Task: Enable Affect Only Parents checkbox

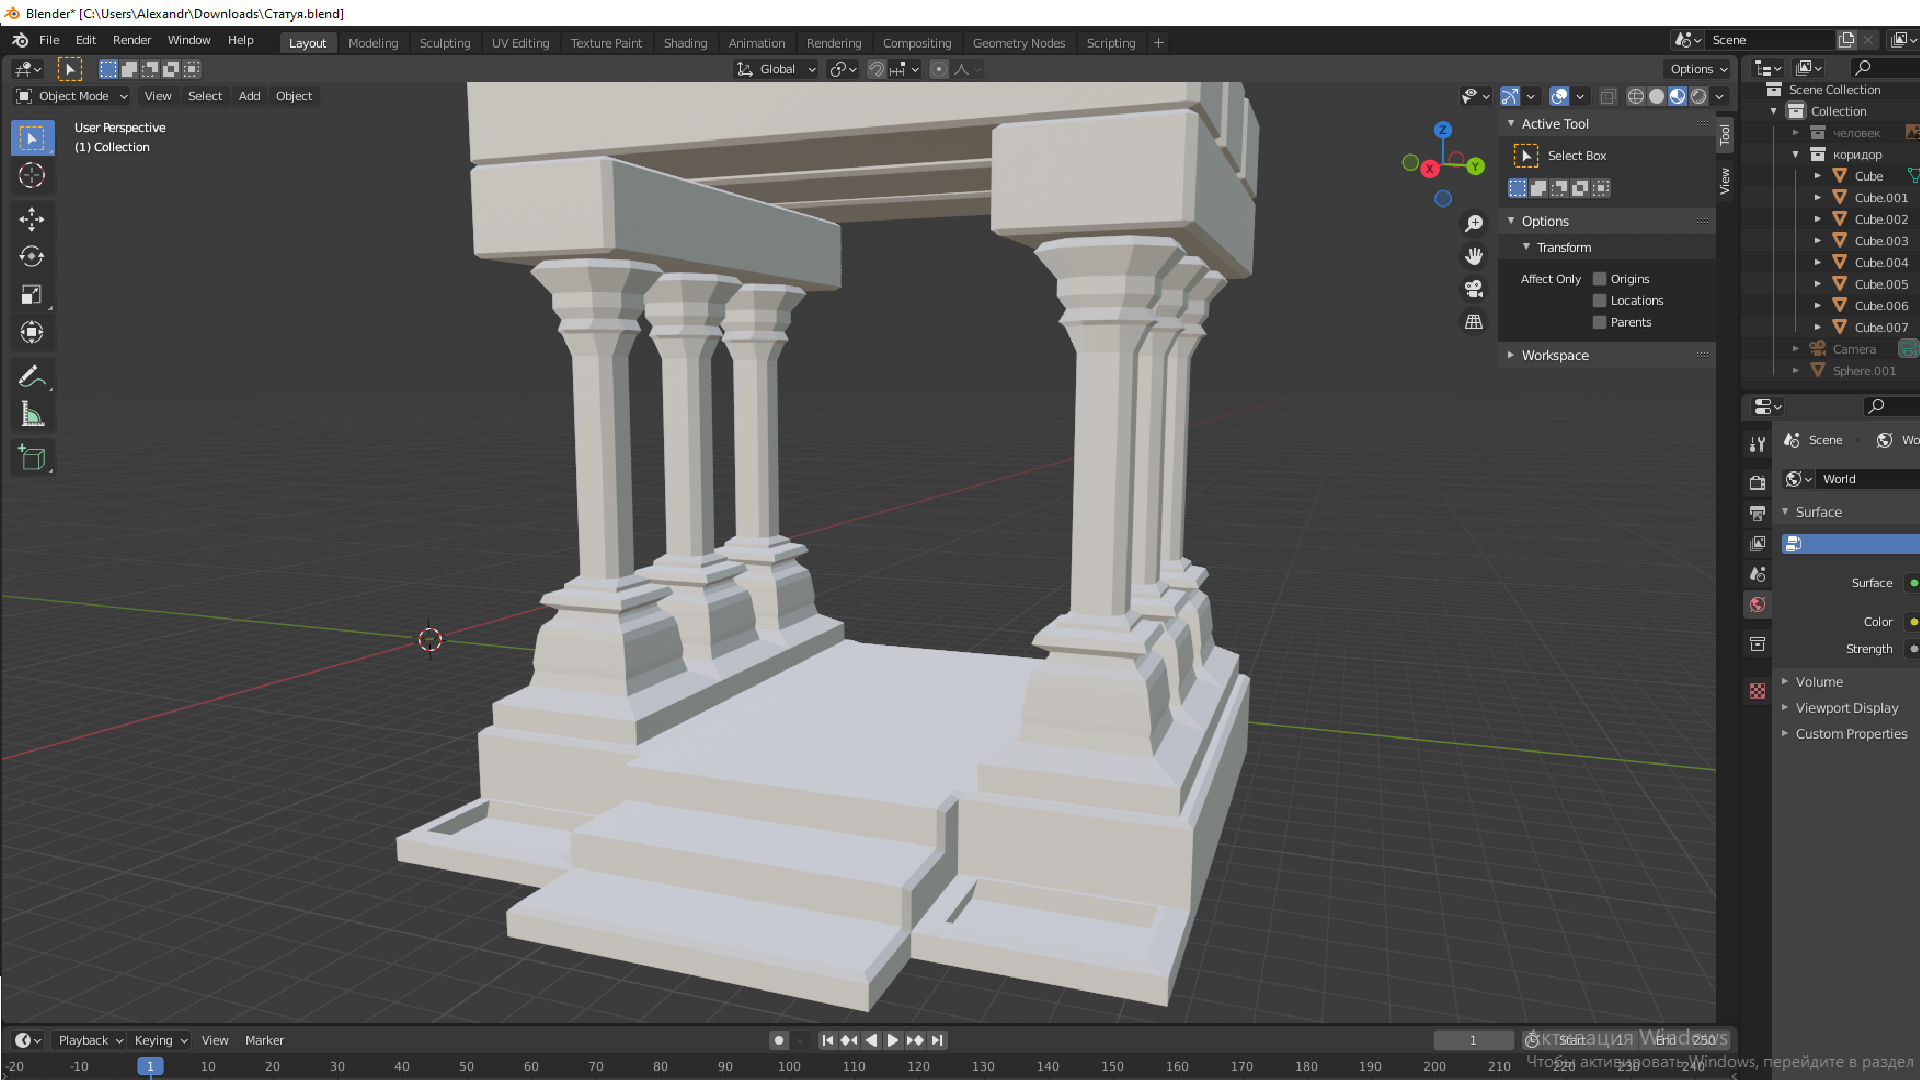Action: pos(1599,323)
